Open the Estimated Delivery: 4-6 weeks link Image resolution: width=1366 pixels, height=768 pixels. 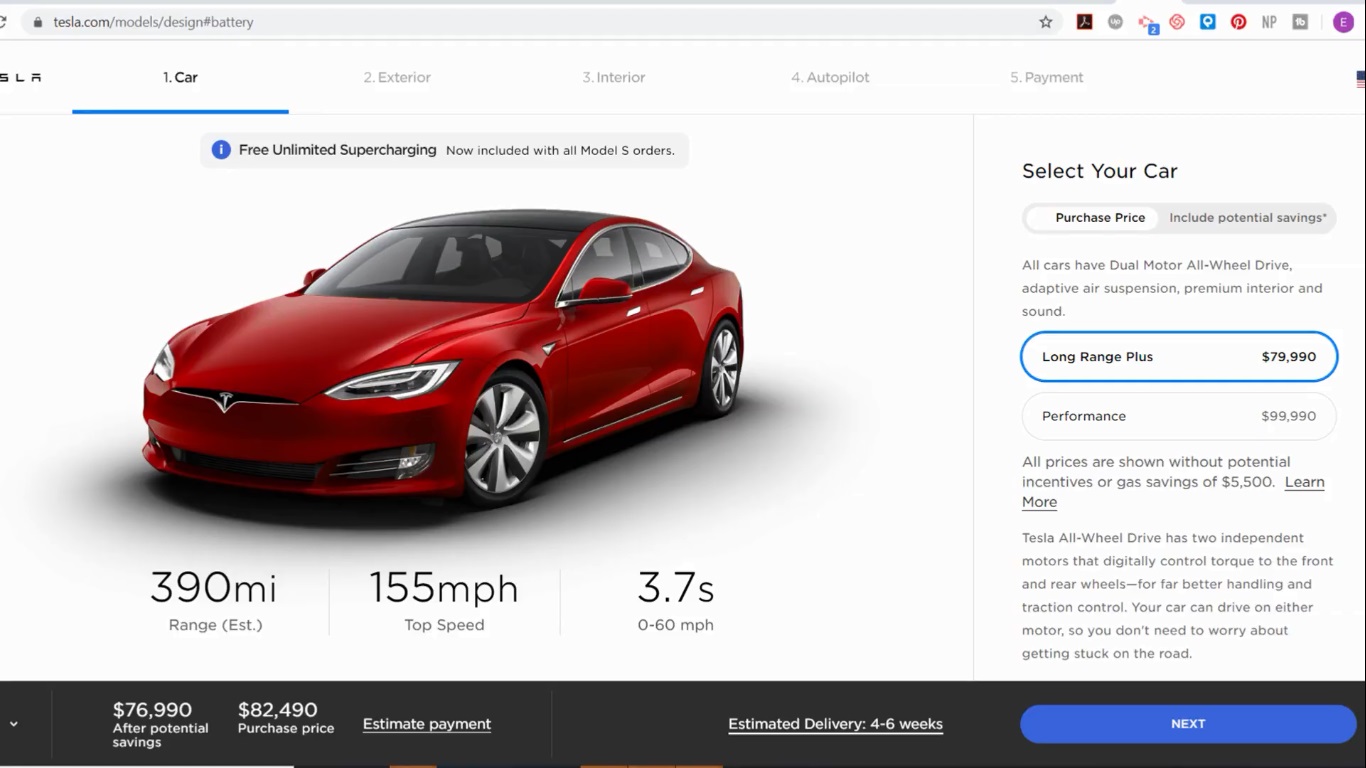835,724
